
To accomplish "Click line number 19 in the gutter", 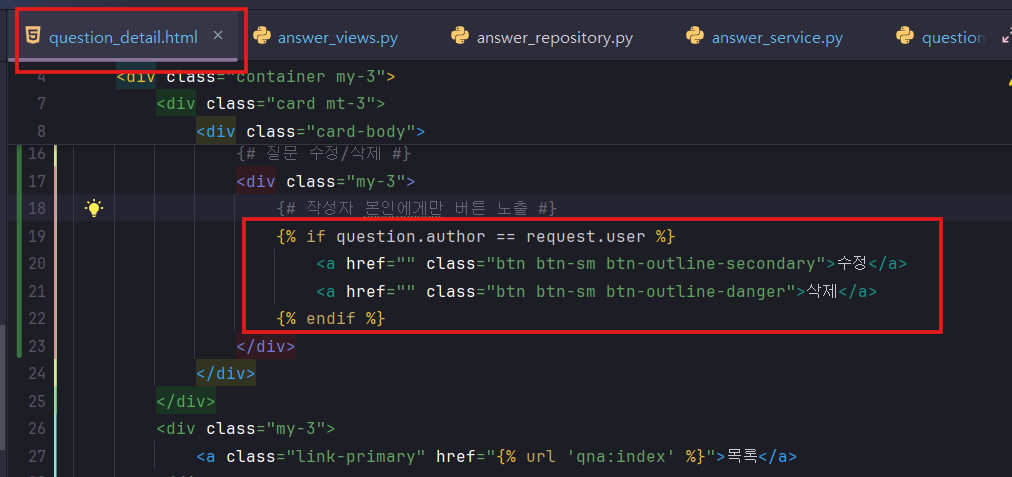I will [37, 236].
